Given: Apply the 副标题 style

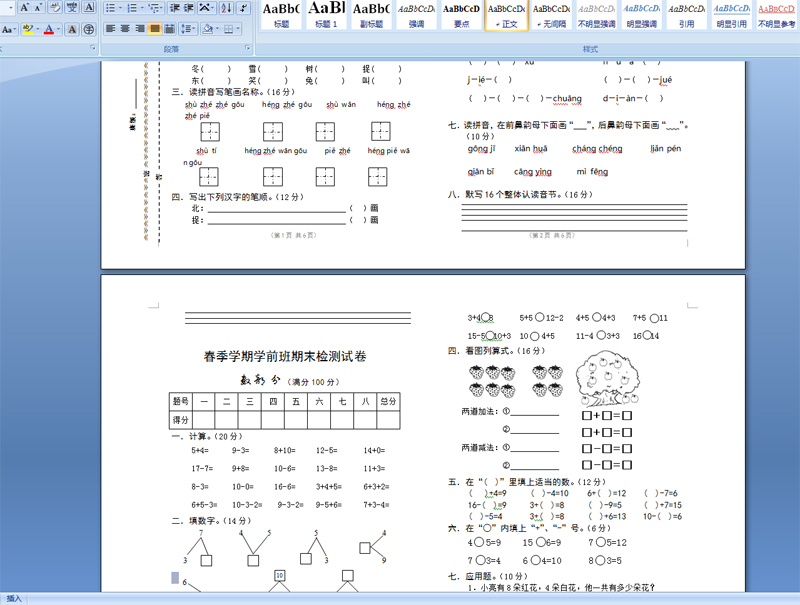Looking at the screenshot, I should point(371,15).
